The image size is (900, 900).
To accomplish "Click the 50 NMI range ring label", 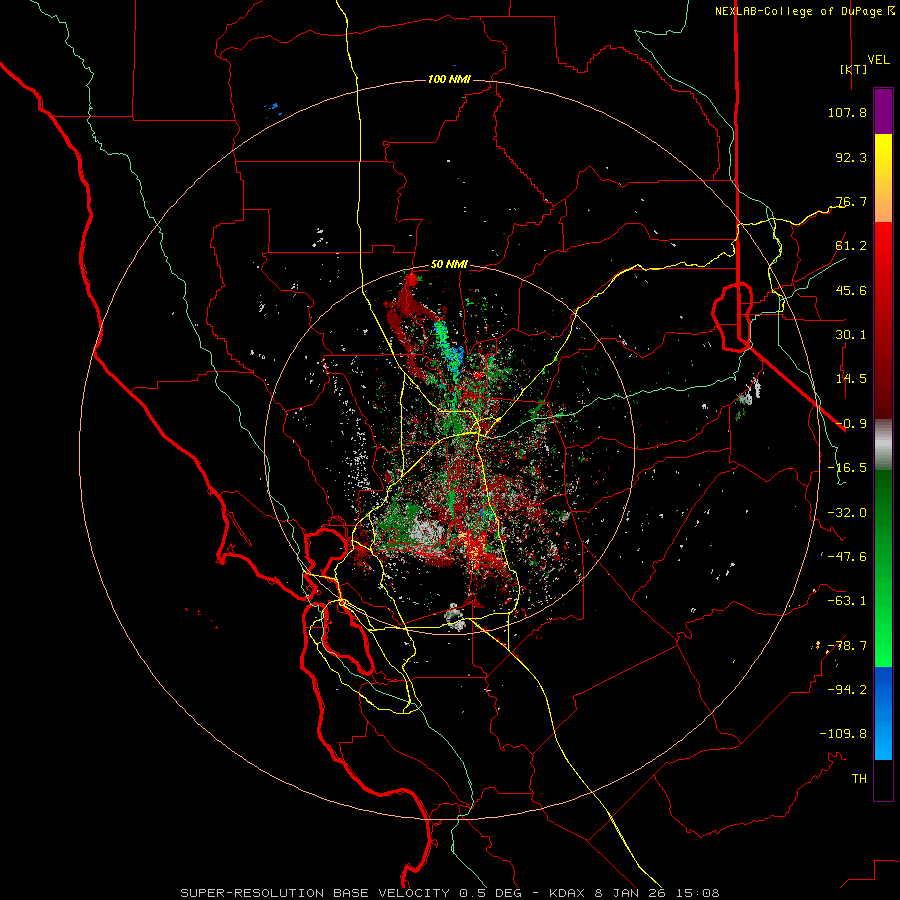I will click(449, 265).
